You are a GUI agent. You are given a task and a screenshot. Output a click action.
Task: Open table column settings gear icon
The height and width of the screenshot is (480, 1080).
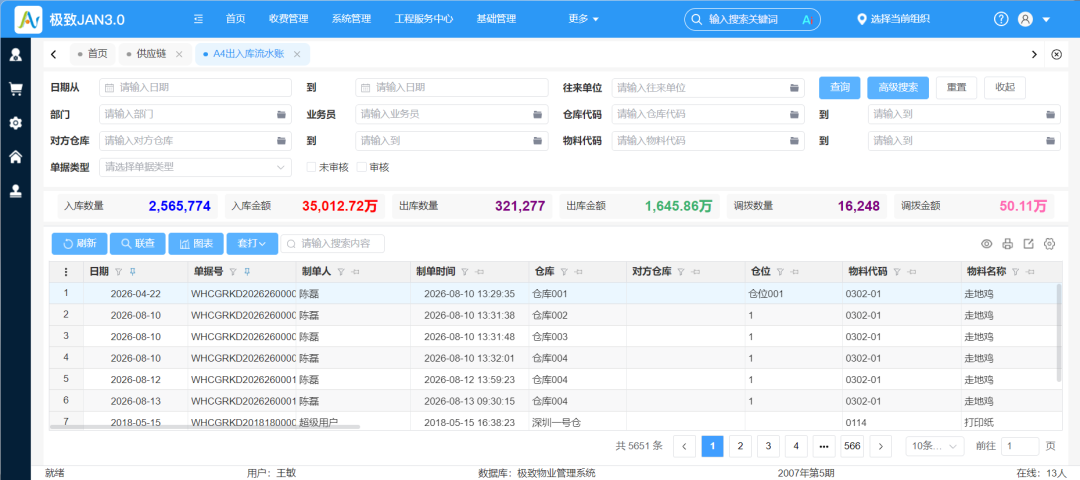1050,244
